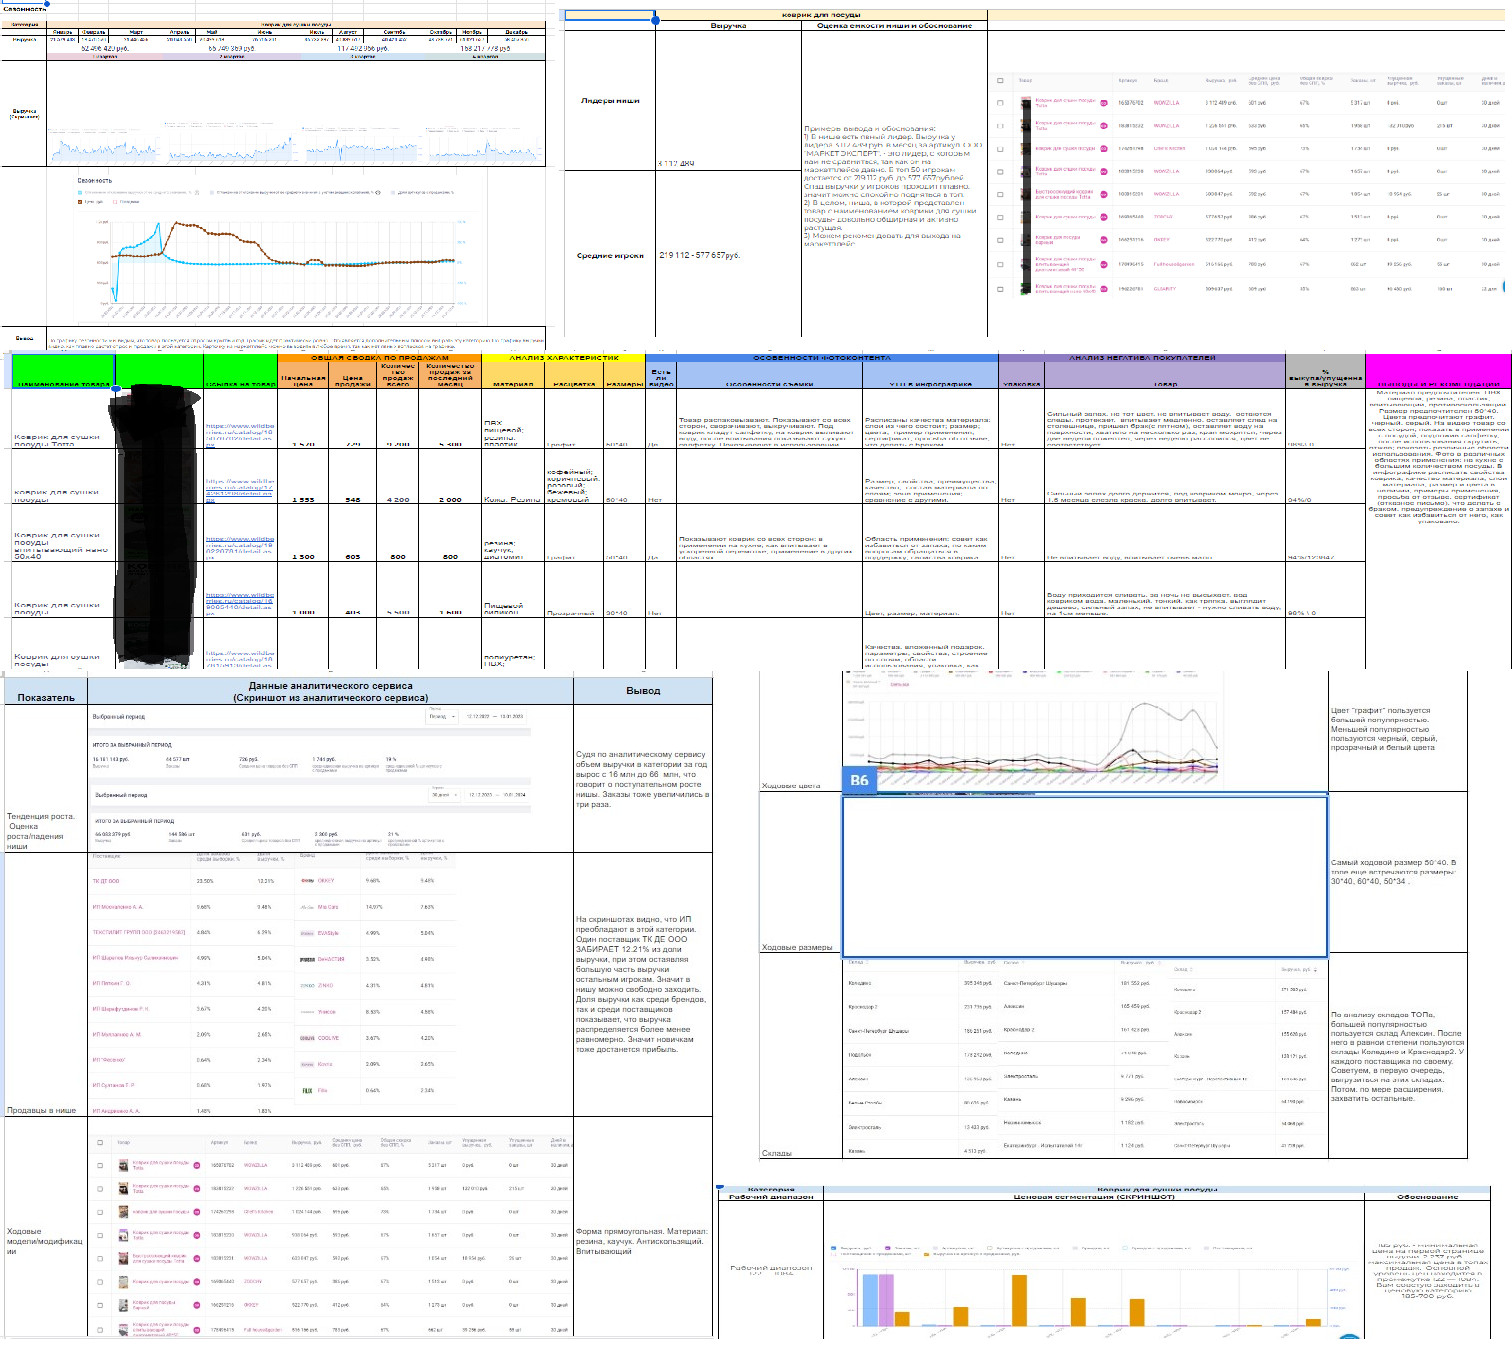Screen dimensions: 1512x1346
Task: Open the COOLIVE brand name link
Action: pos(328,1038)
